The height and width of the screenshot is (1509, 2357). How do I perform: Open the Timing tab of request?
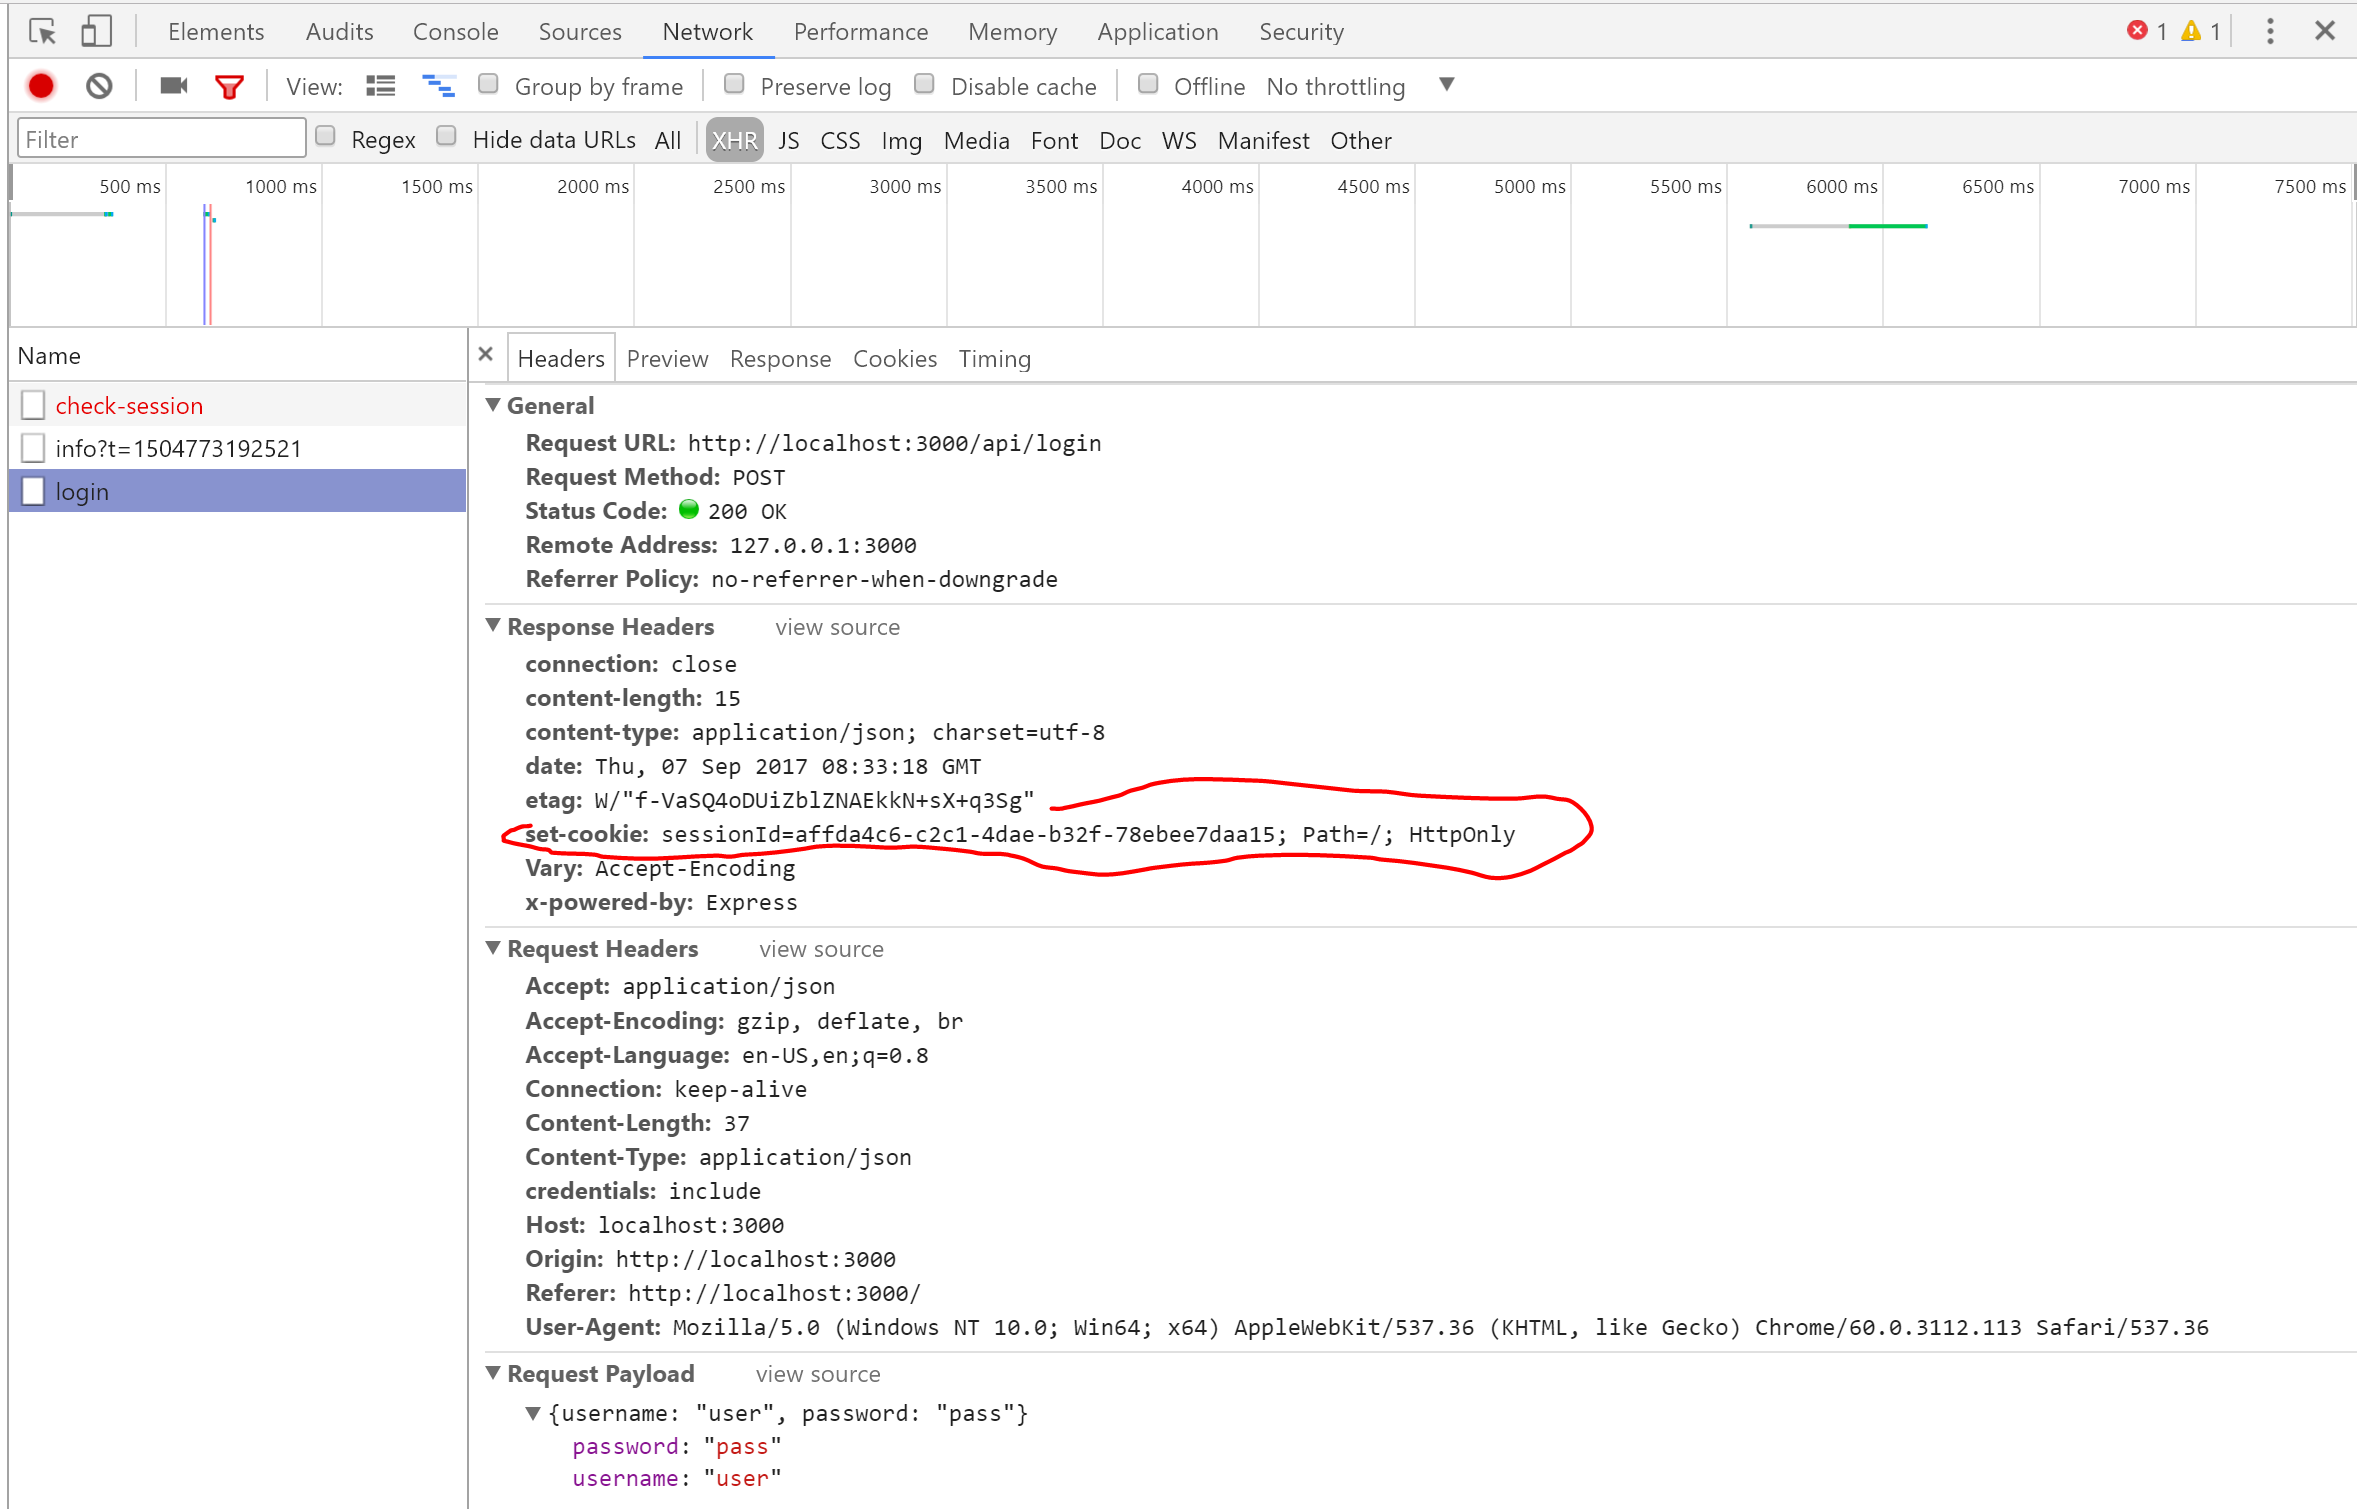point(994,359)
